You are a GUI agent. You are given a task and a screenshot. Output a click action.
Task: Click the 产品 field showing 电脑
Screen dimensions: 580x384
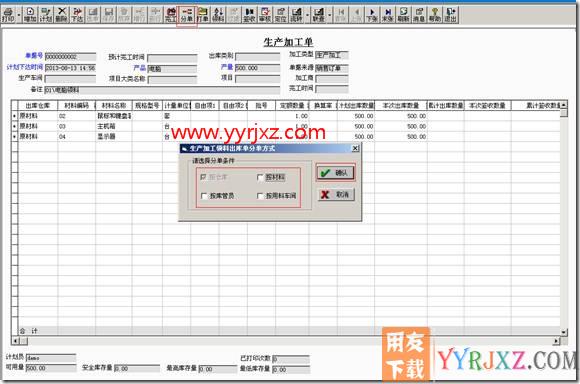pyautogui.click(x=172, y=69)
